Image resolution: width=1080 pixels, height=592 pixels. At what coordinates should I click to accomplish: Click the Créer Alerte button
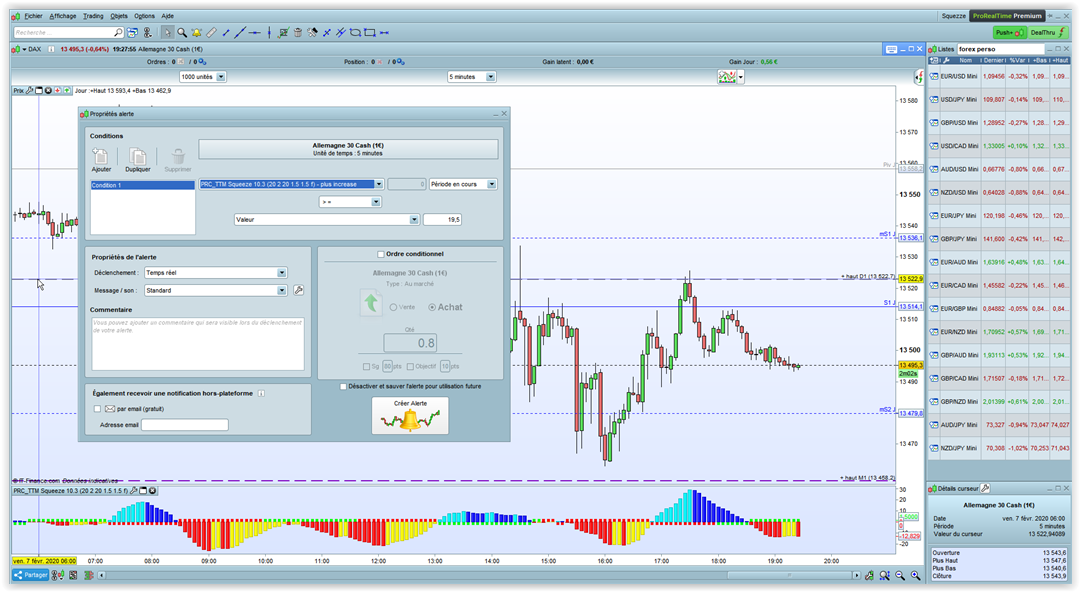[x=410, y=416]
